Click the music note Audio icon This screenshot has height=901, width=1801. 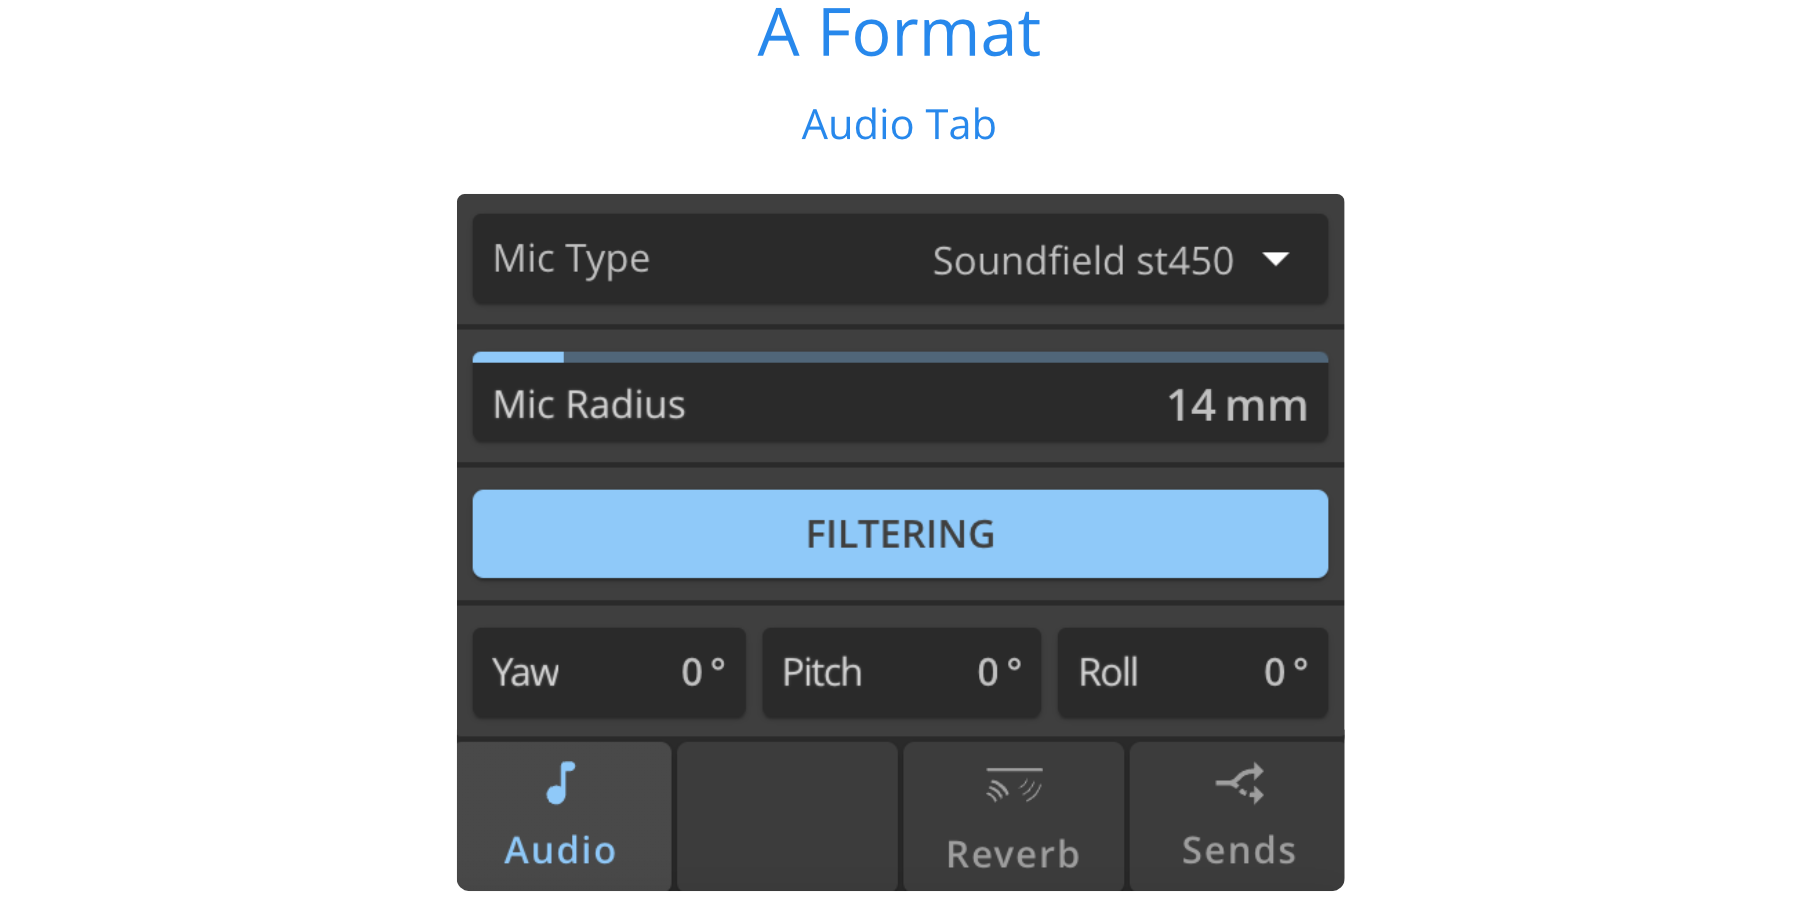coord(561,783)
